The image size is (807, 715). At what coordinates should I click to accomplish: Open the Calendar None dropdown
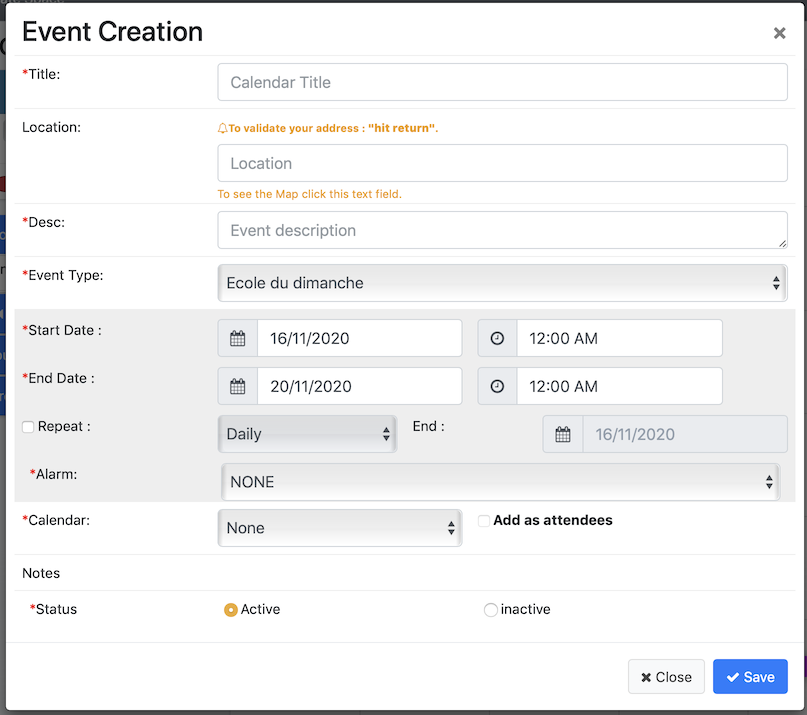(340, 528)
